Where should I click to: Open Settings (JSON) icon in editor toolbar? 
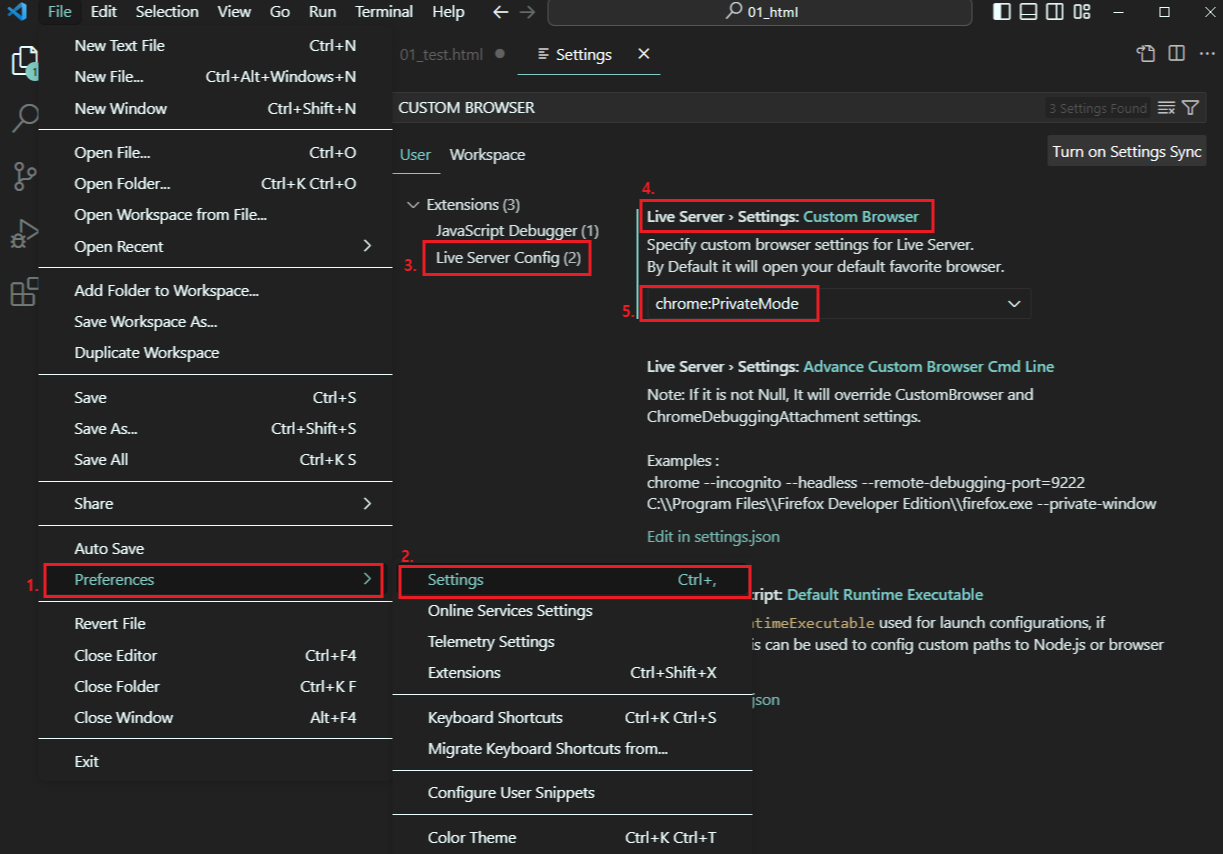point(1146,54)
